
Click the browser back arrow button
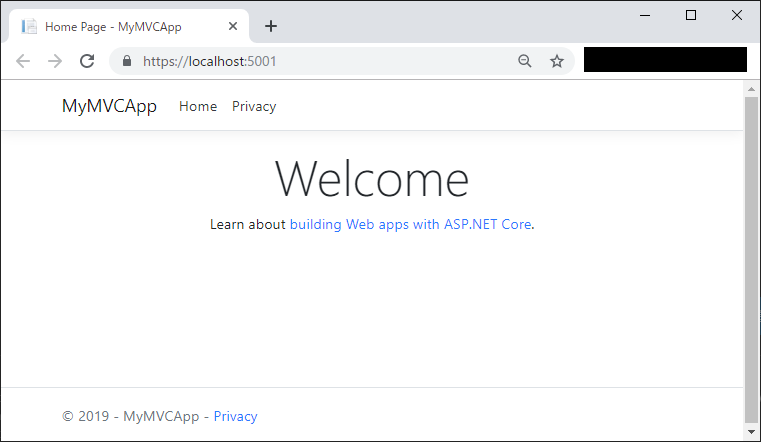pos(23,61)
